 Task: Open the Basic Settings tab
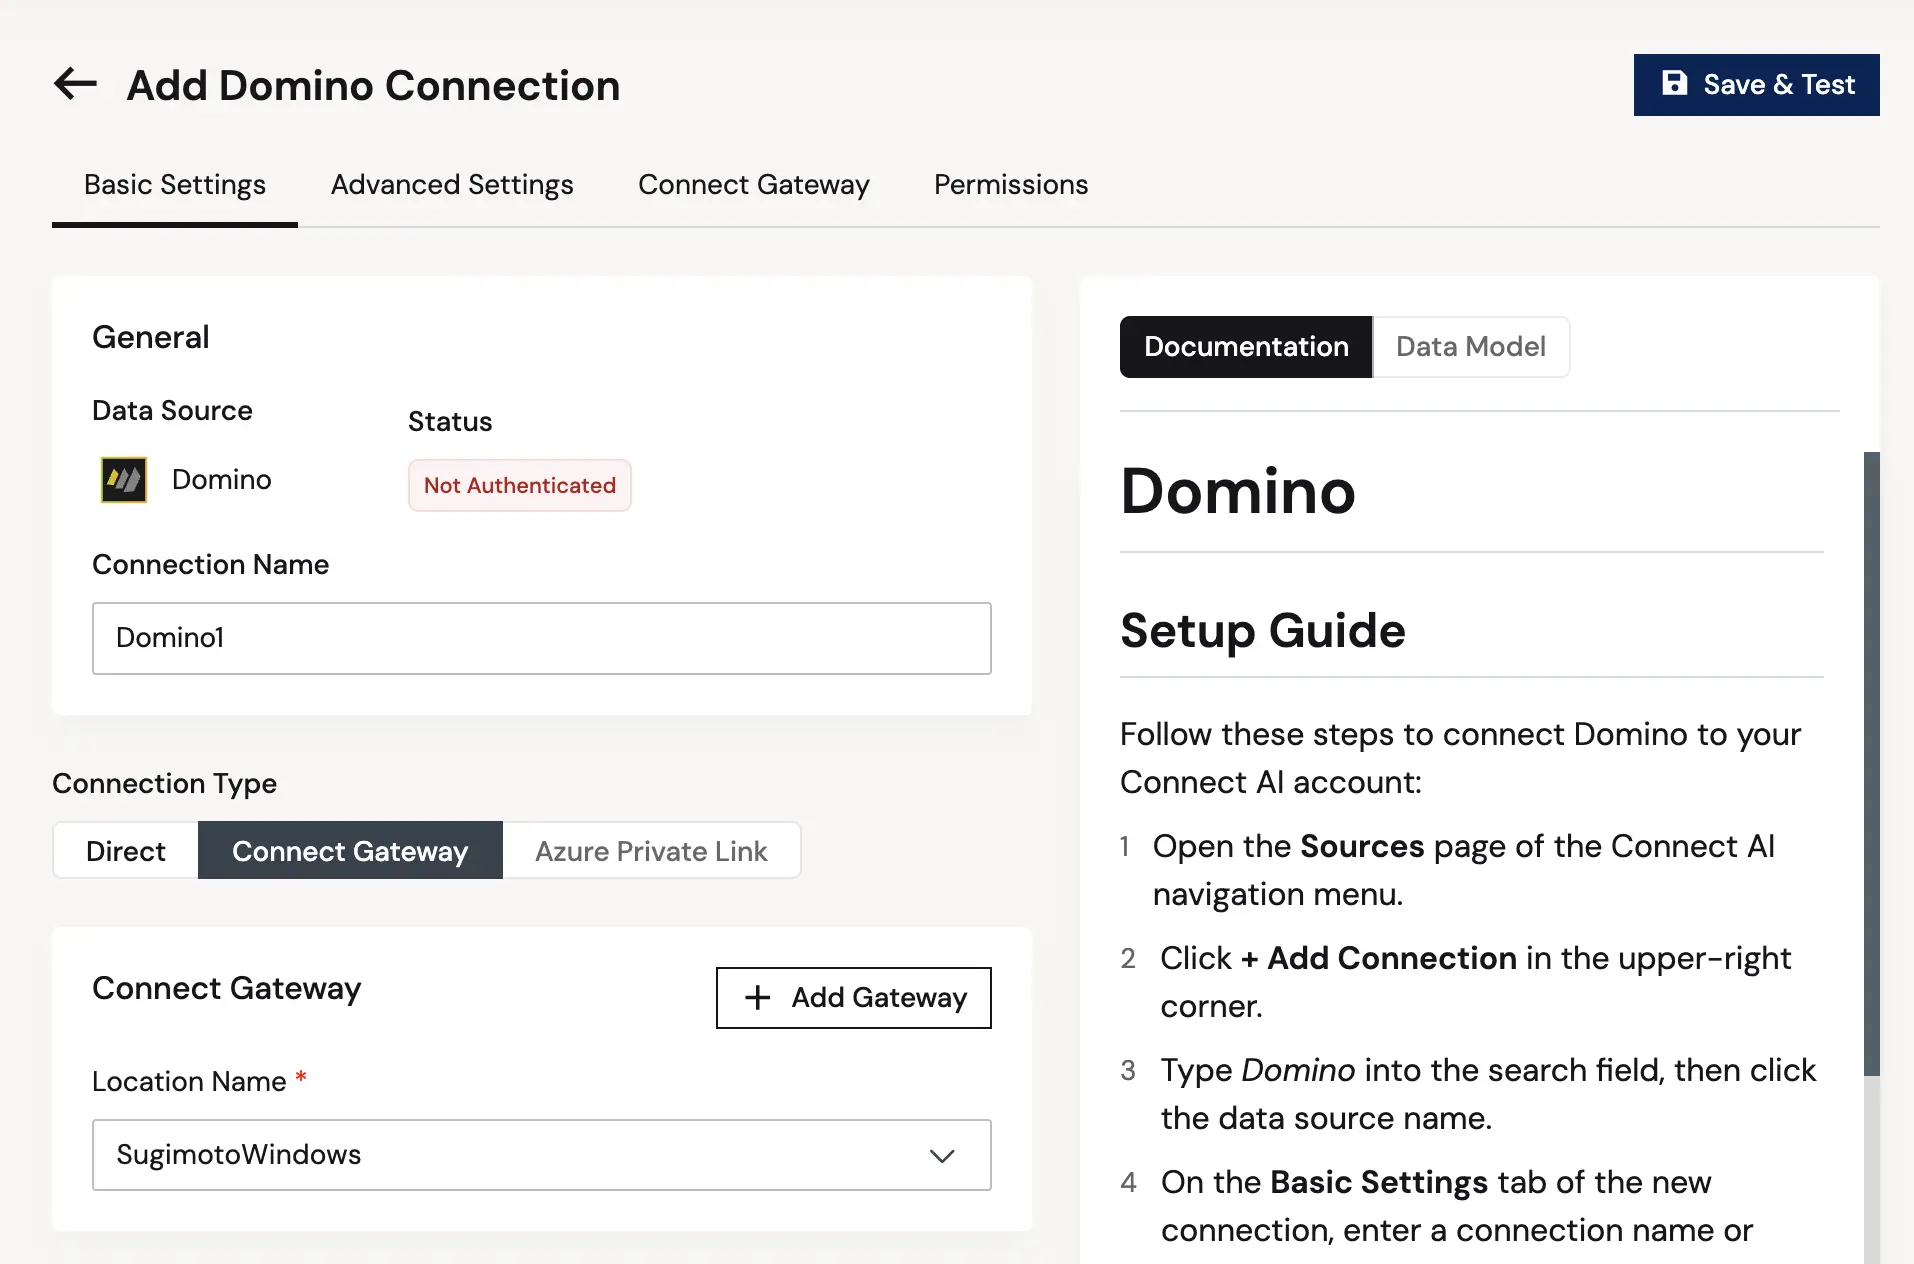pyautogui.click(x=175, y=185)
